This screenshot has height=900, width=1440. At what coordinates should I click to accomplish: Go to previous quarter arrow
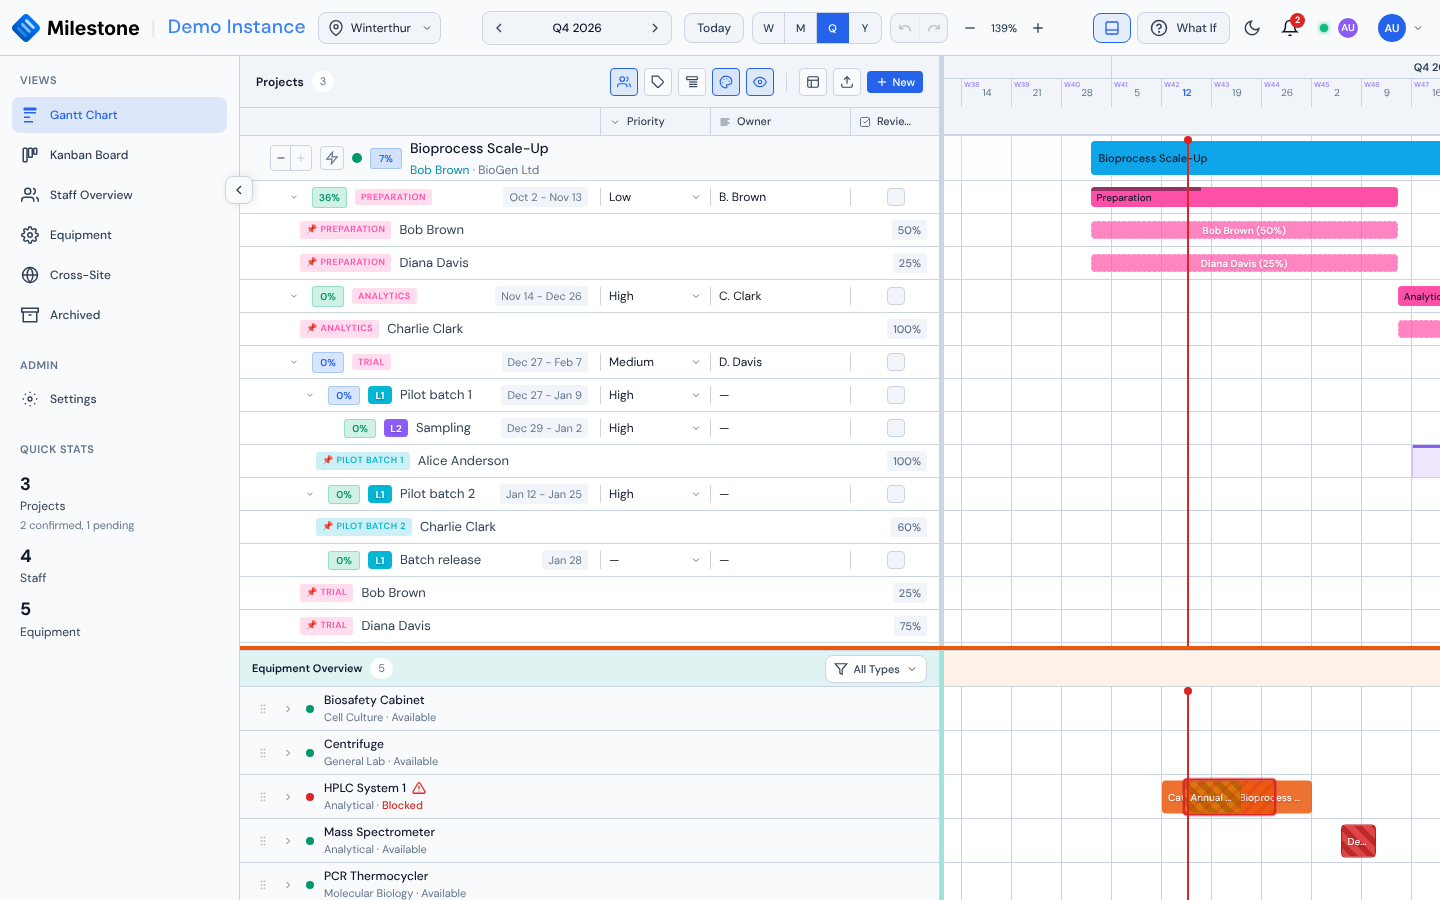tap(499, 28)
